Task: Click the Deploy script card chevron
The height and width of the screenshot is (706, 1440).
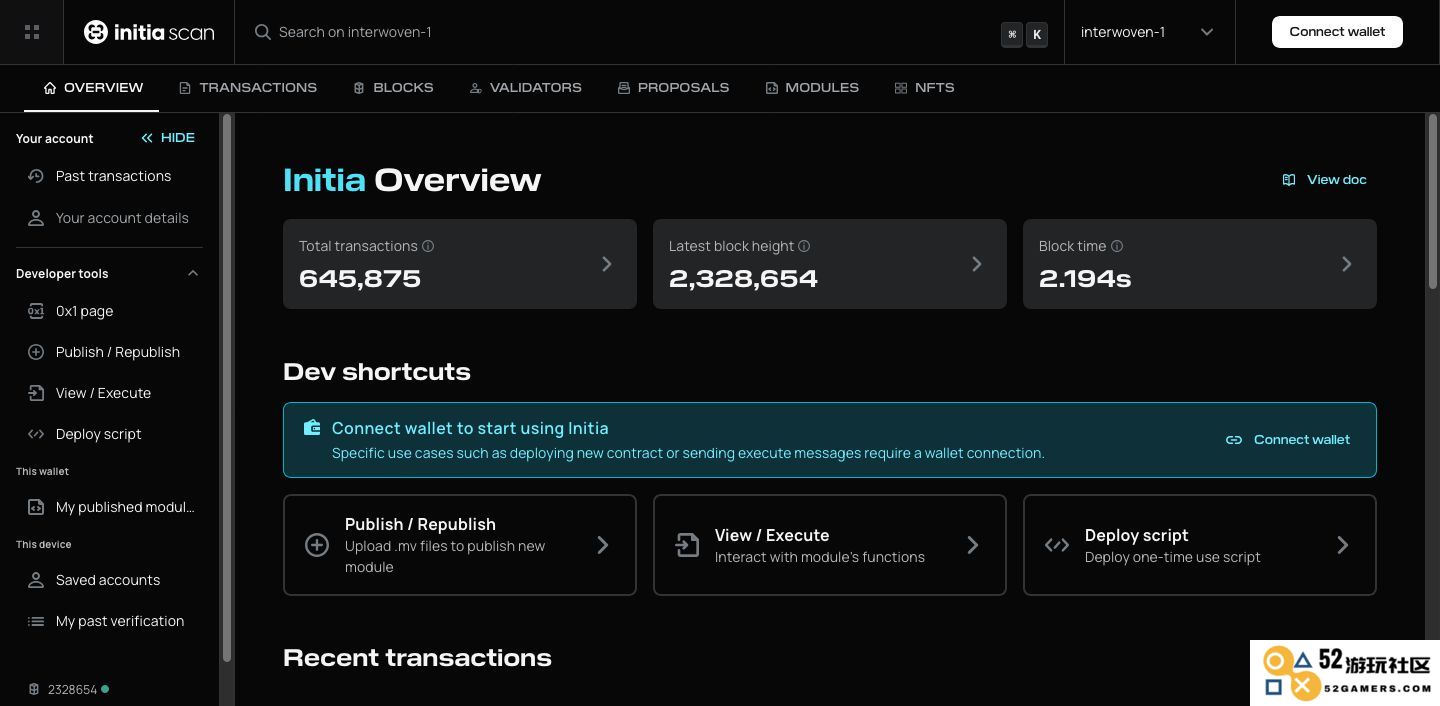Action: [1343, 545]
